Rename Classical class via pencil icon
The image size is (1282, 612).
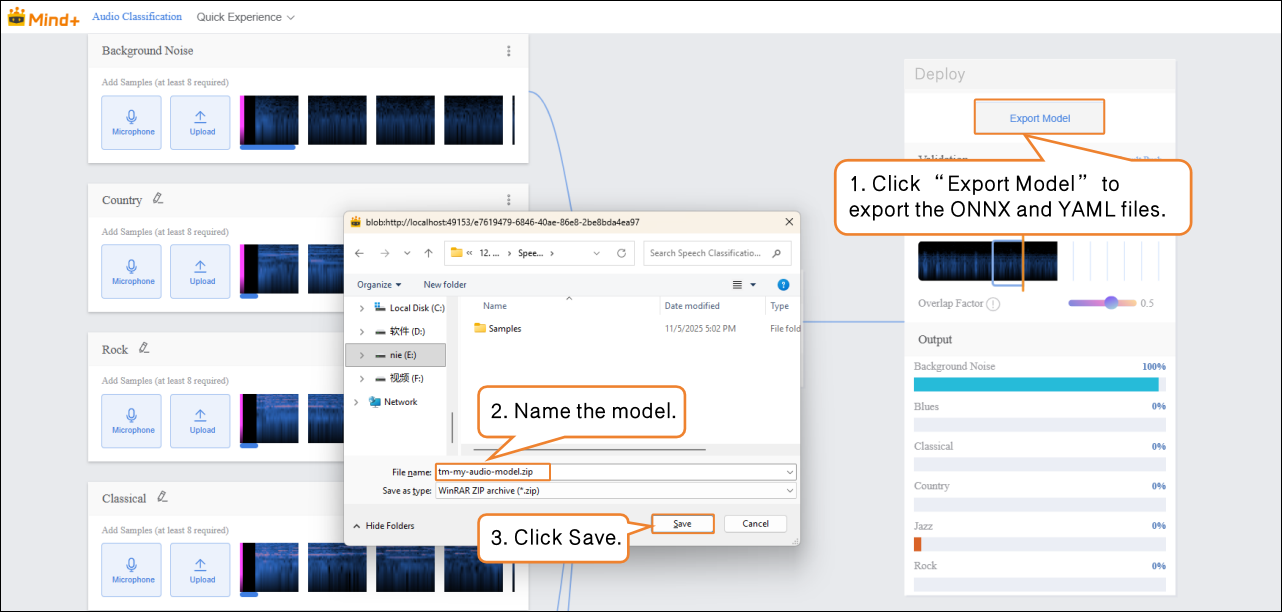coord(162,497)
